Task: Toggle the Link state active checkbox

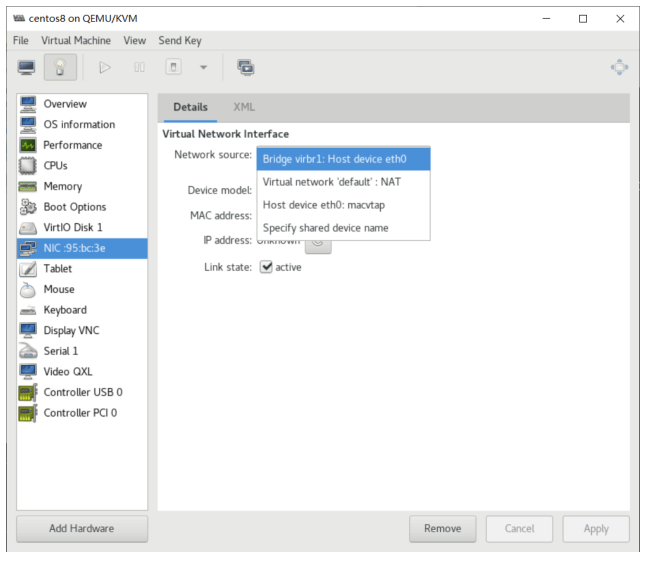Action: coord(266,267)
